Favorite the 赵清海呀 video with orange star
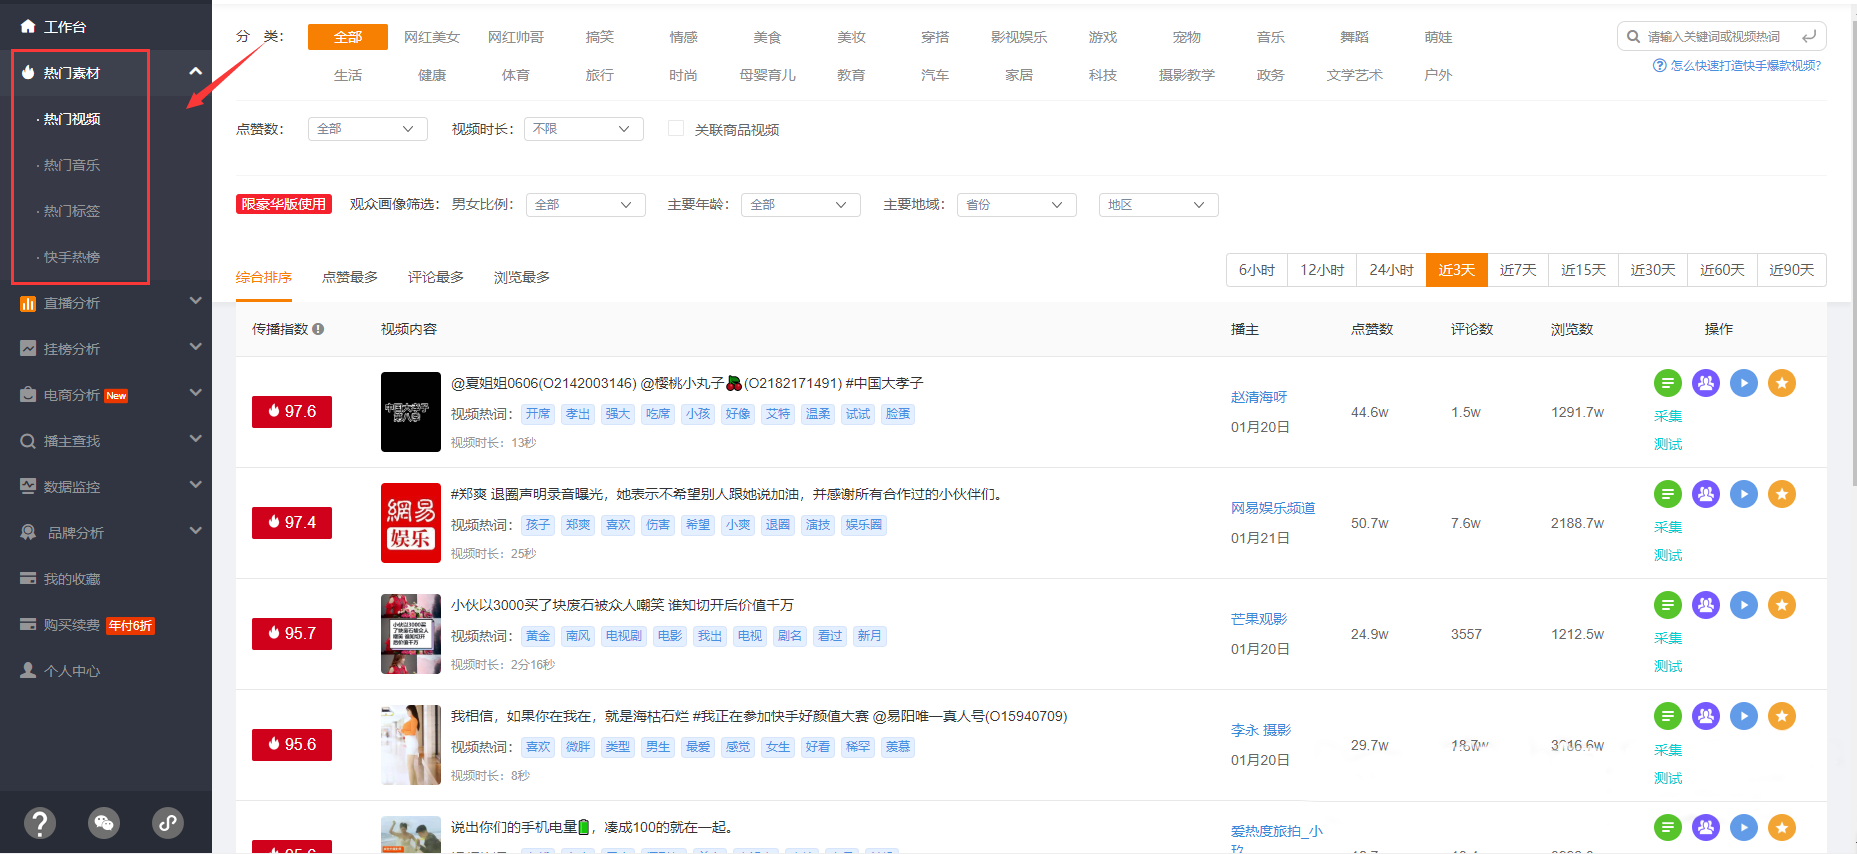The image size is (1857, 854). [x=1782, y=383]
